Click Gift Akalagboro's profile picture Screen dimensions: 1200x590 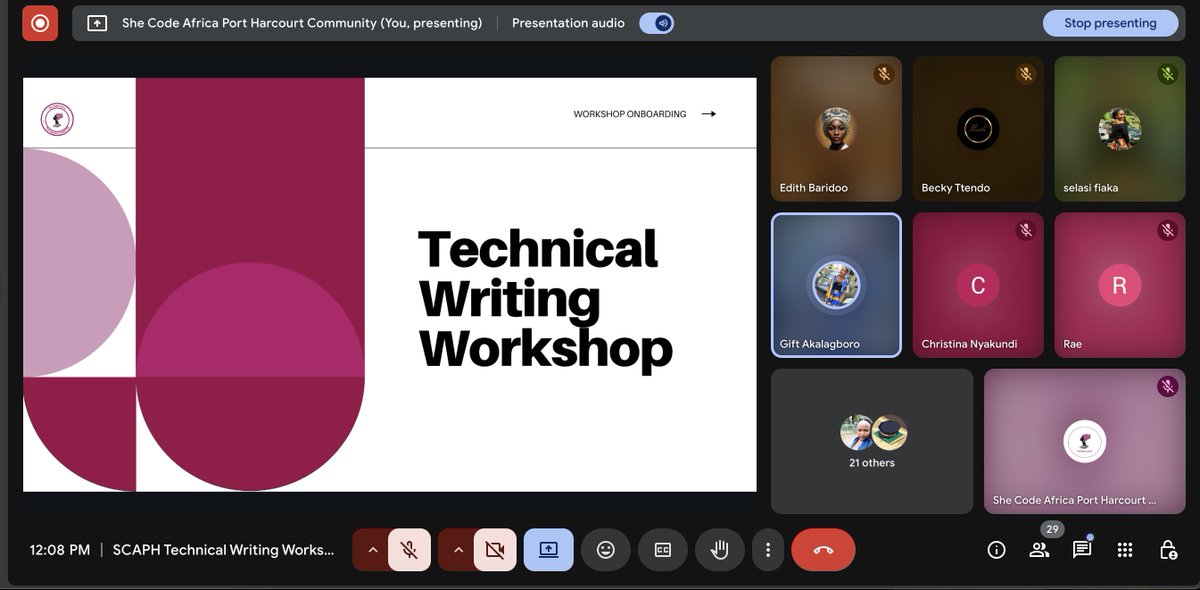coord(836,284)
